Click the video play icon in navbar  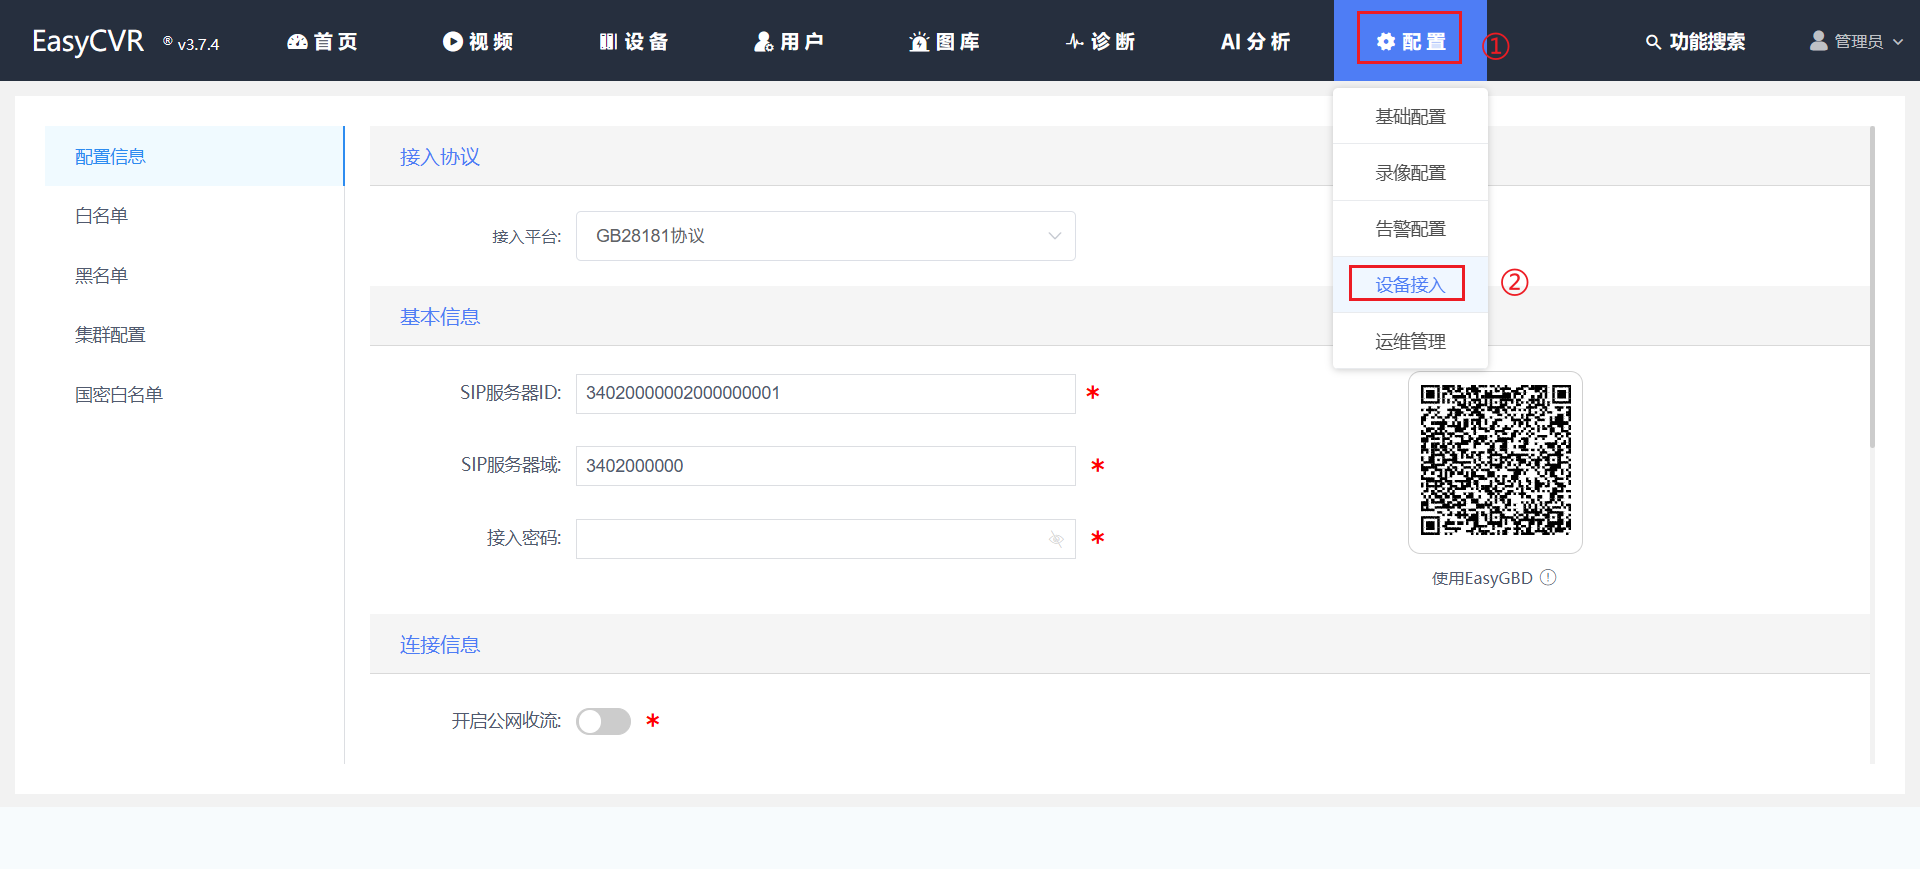(x=453, y=42)
